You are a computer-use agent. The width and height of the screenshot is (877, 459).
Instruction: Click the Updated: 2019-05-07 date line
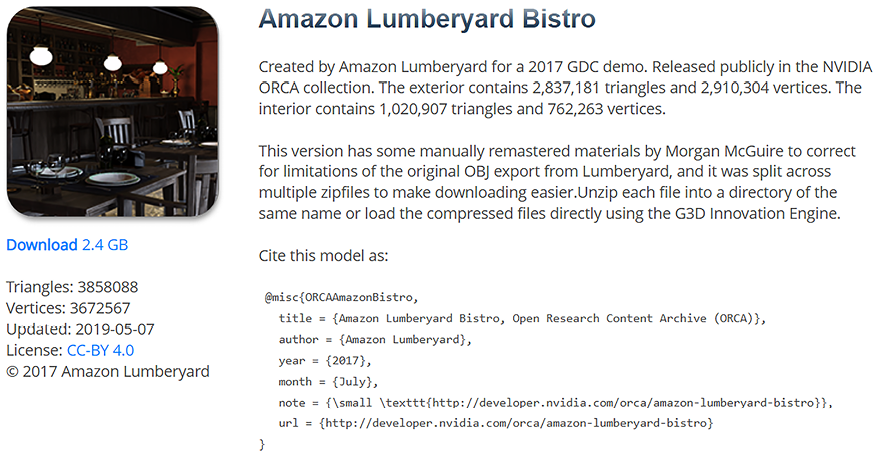tap(80, 329)
